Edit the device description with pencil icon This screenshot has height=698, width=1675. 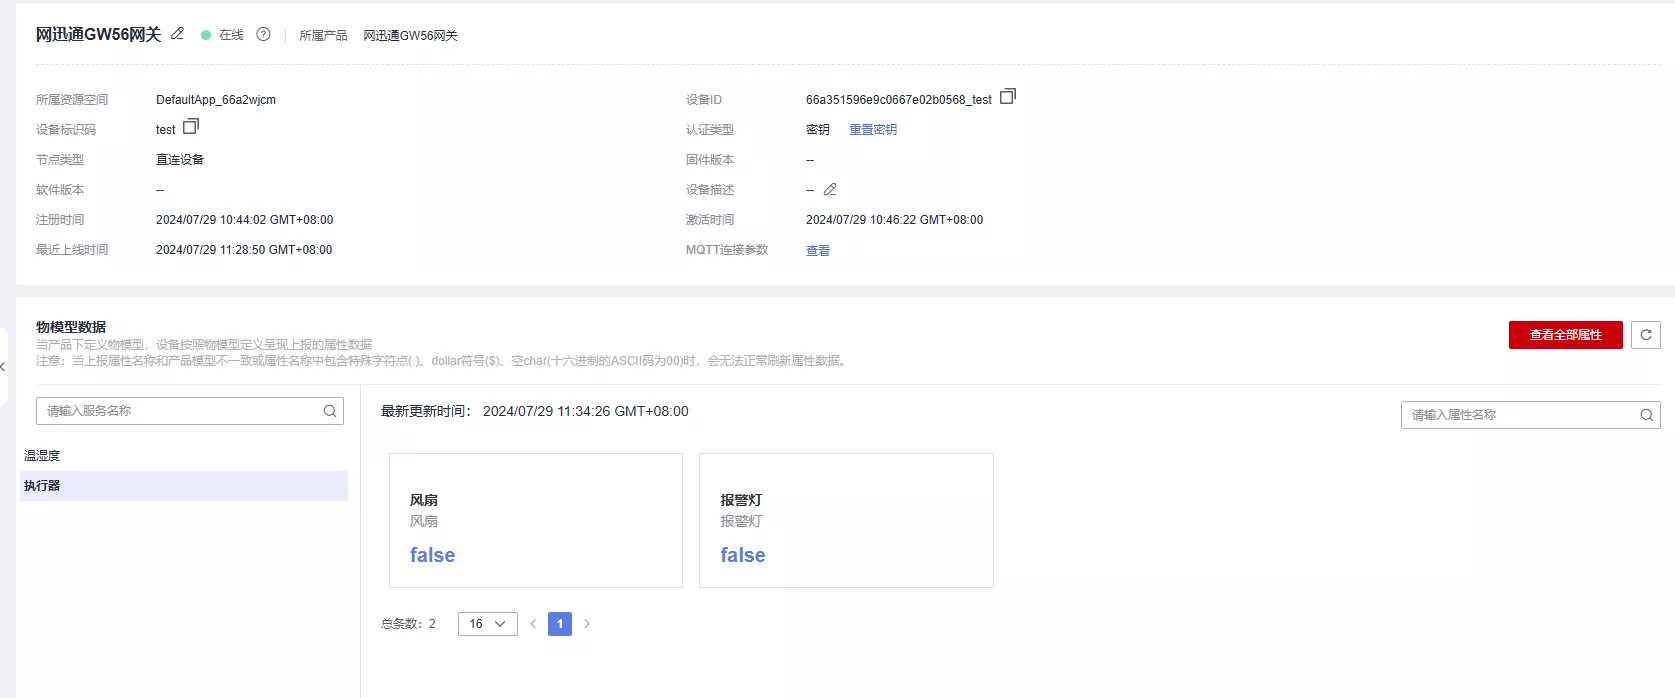click(830, 189)
